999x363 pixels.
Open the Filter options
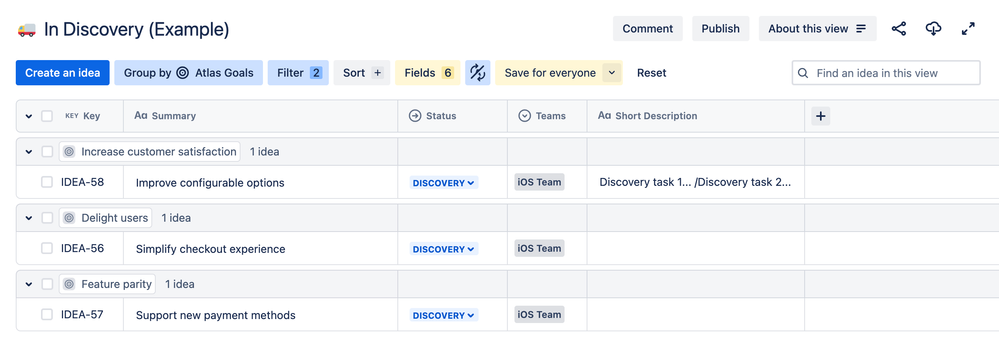coord(298,73)
